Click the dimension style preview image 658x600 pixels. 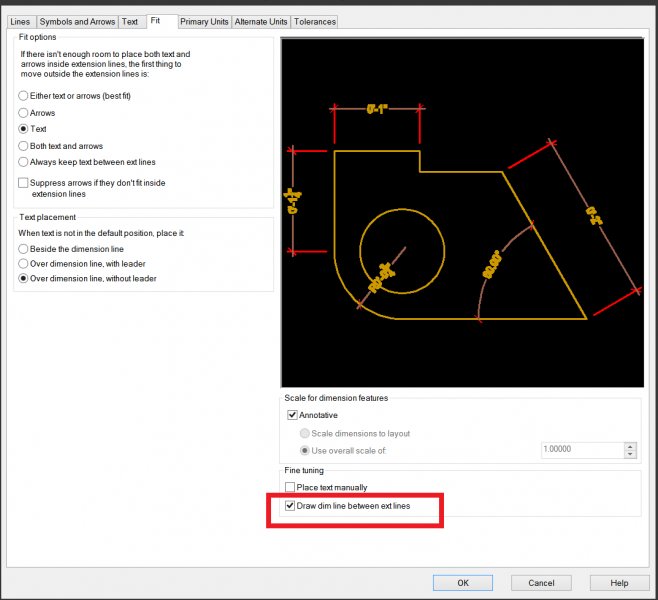click(462, 212)
